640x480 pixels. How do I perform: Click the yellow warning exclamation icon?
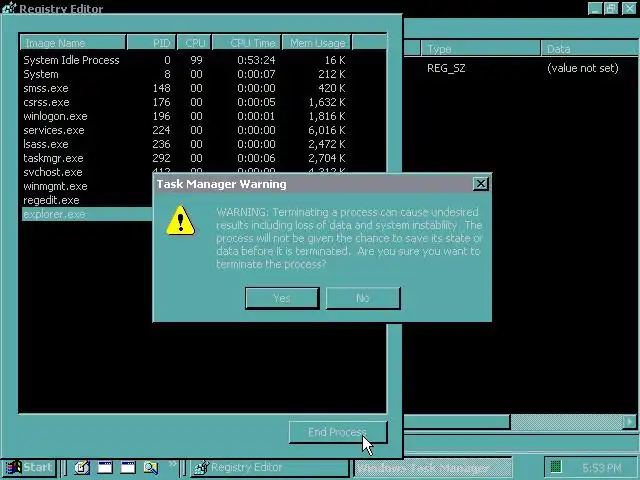click(180, 221)
